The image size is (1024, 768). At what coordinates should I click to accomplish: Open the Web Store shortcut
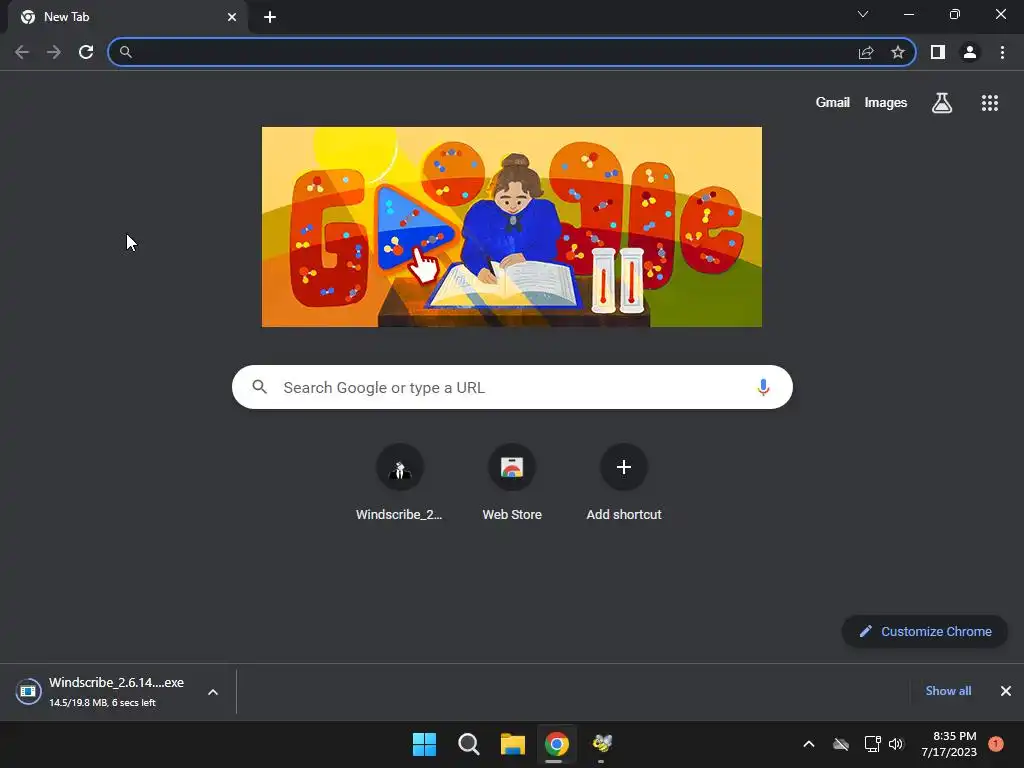click(512, 483)
